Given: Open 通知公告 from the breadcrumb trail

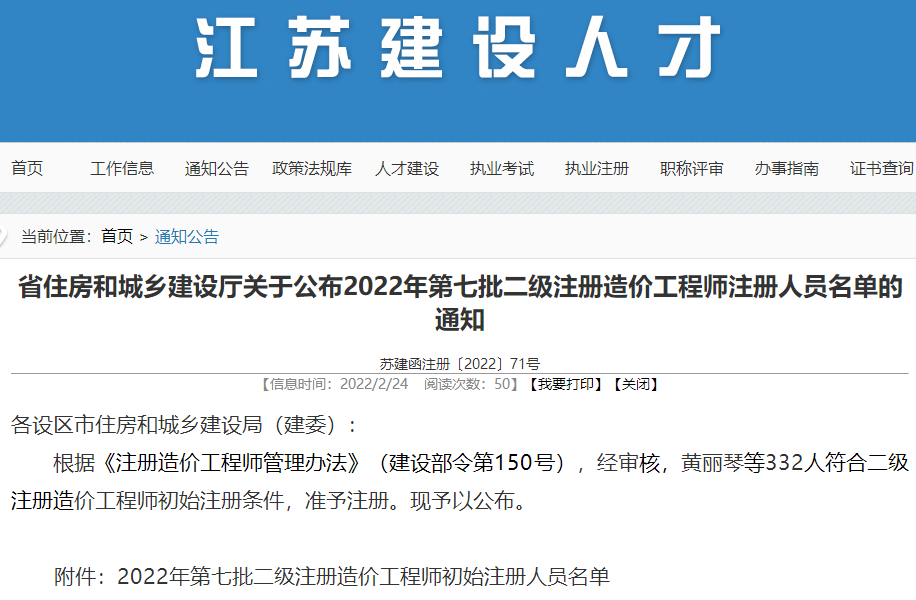Looking at the screenshot, I should coord(186,237).
